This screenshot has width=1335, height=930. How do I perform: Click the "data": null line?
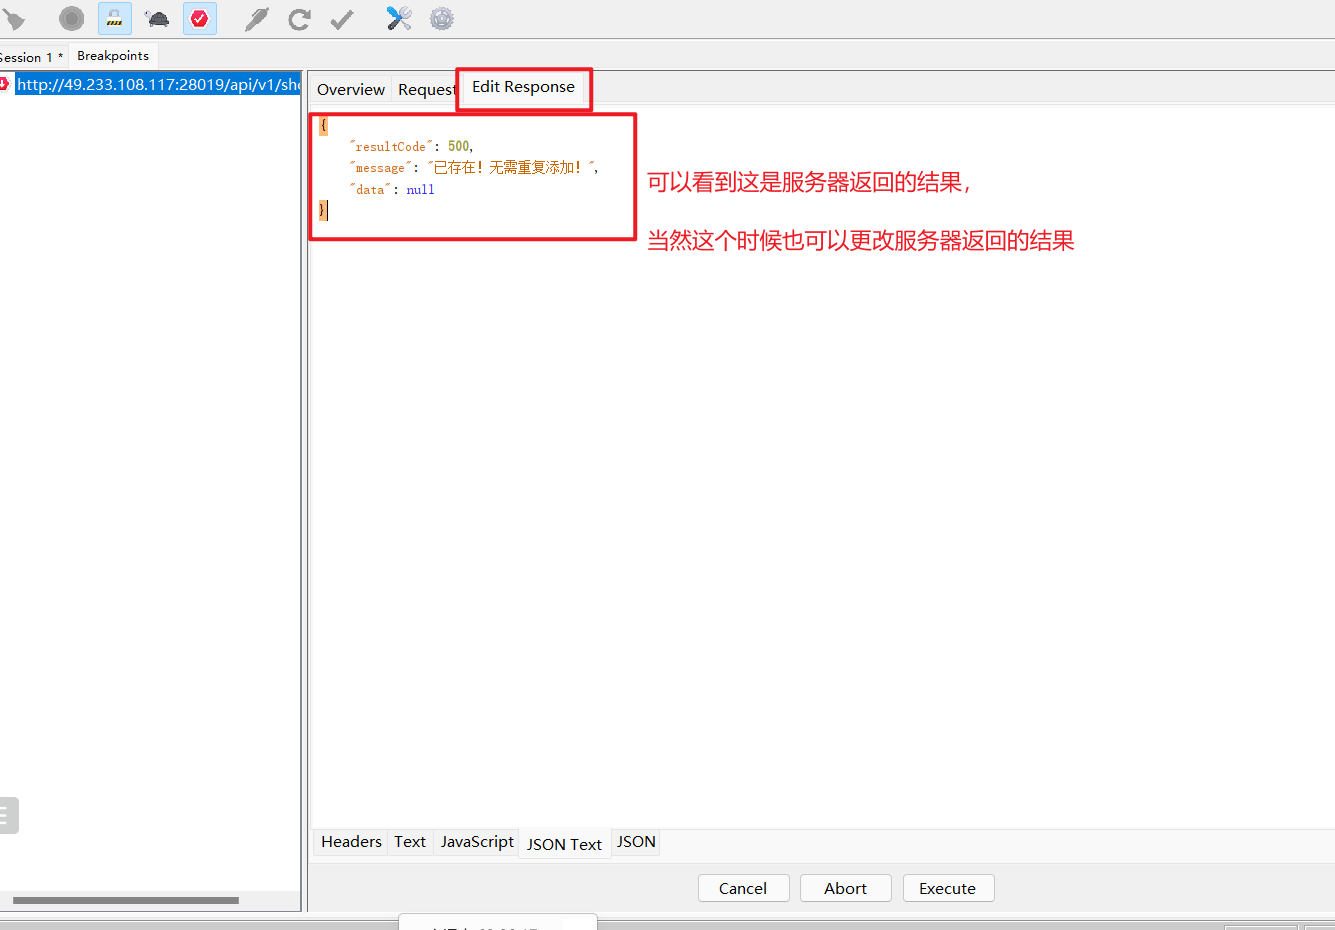[x=392, y=189]
